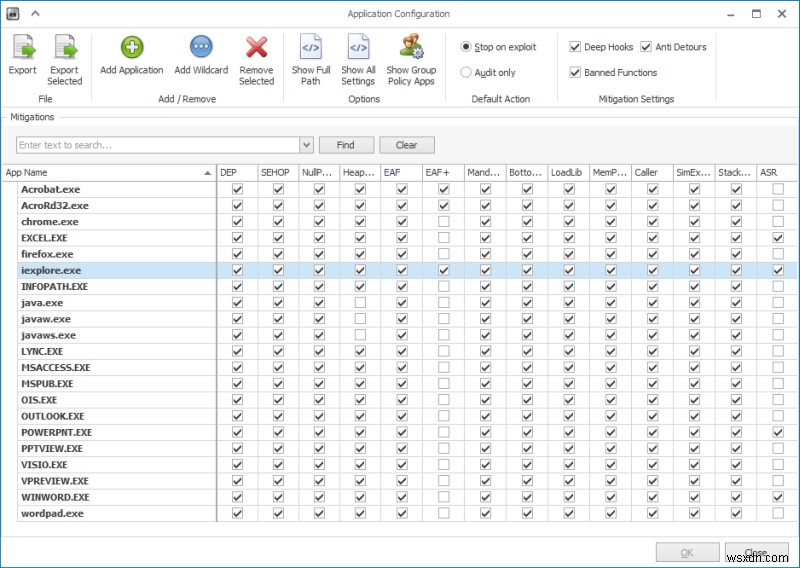Select the Audit only radio button
The width and height of the screenshot is (800, 568).
click(467, 72)
